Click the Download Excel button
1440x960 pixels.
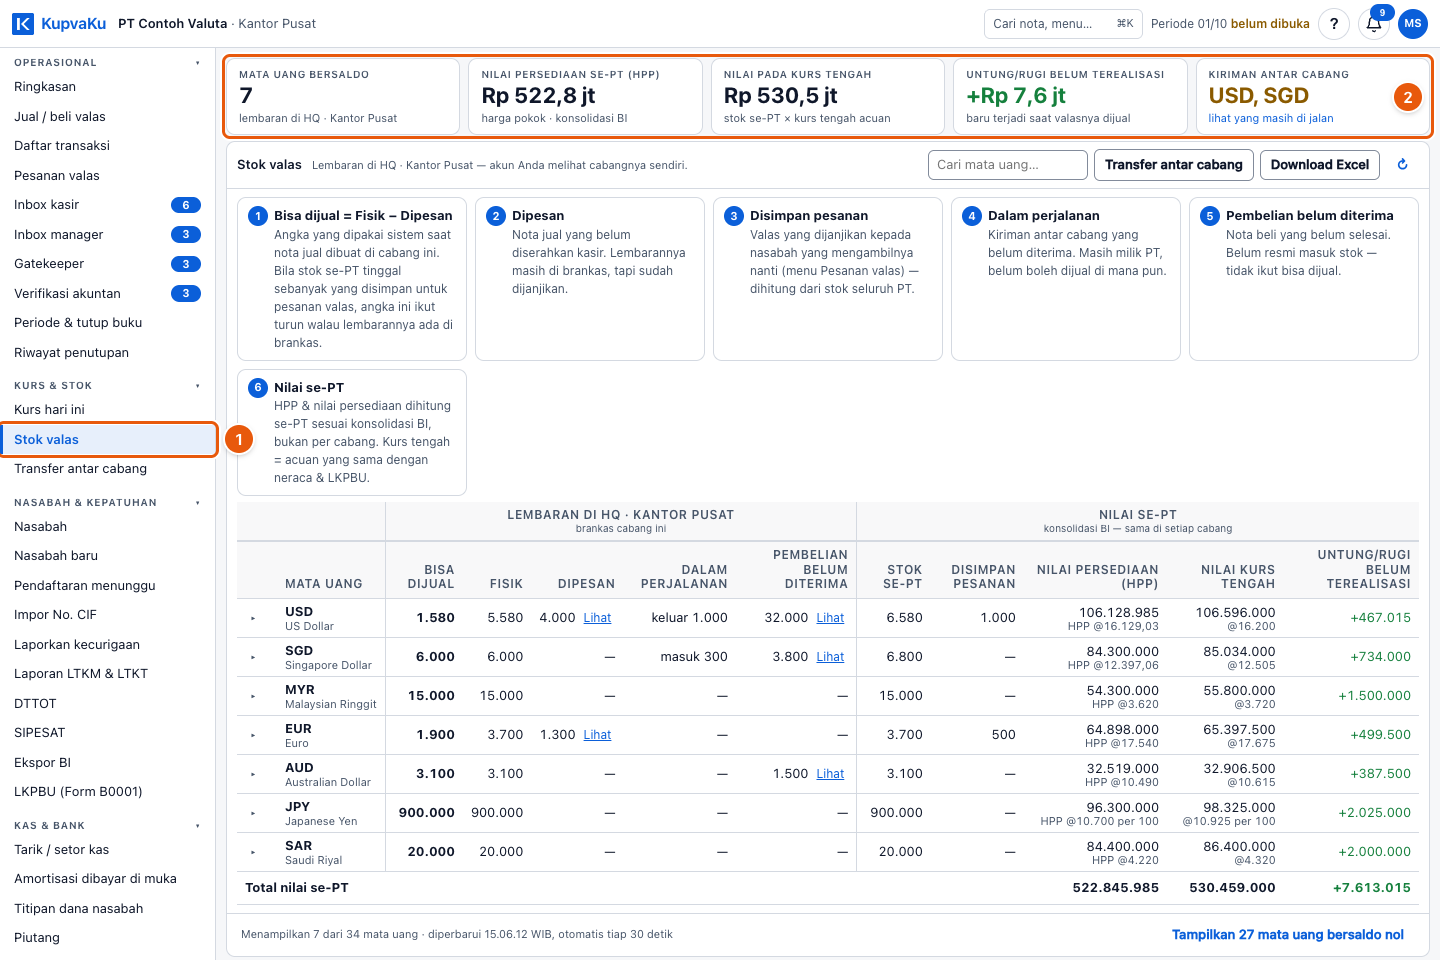tap(1320, 164)
